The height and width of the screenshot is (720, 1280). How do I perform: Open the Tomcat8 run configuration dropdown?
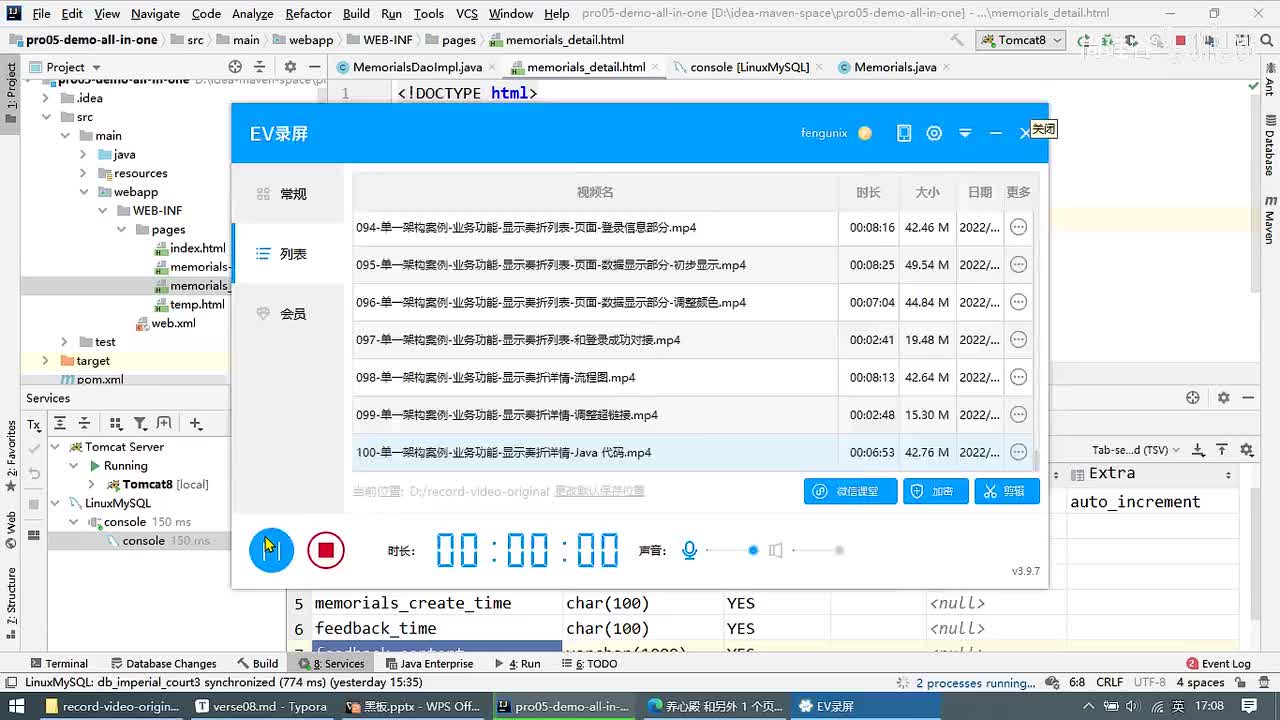(x=1021, y=40)
